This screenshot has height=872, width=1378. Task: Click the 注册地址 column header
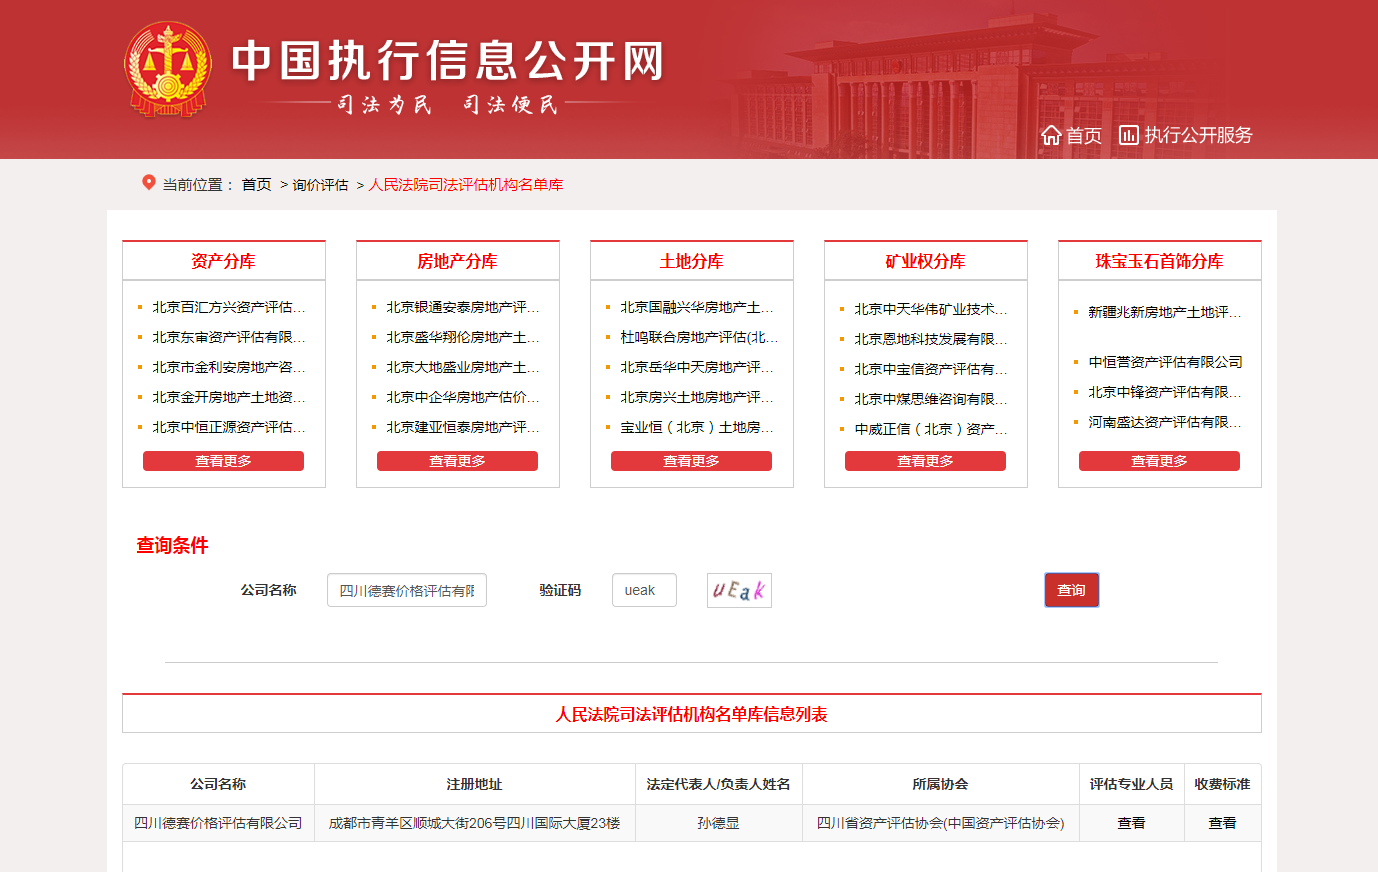[x=474, y=784]
